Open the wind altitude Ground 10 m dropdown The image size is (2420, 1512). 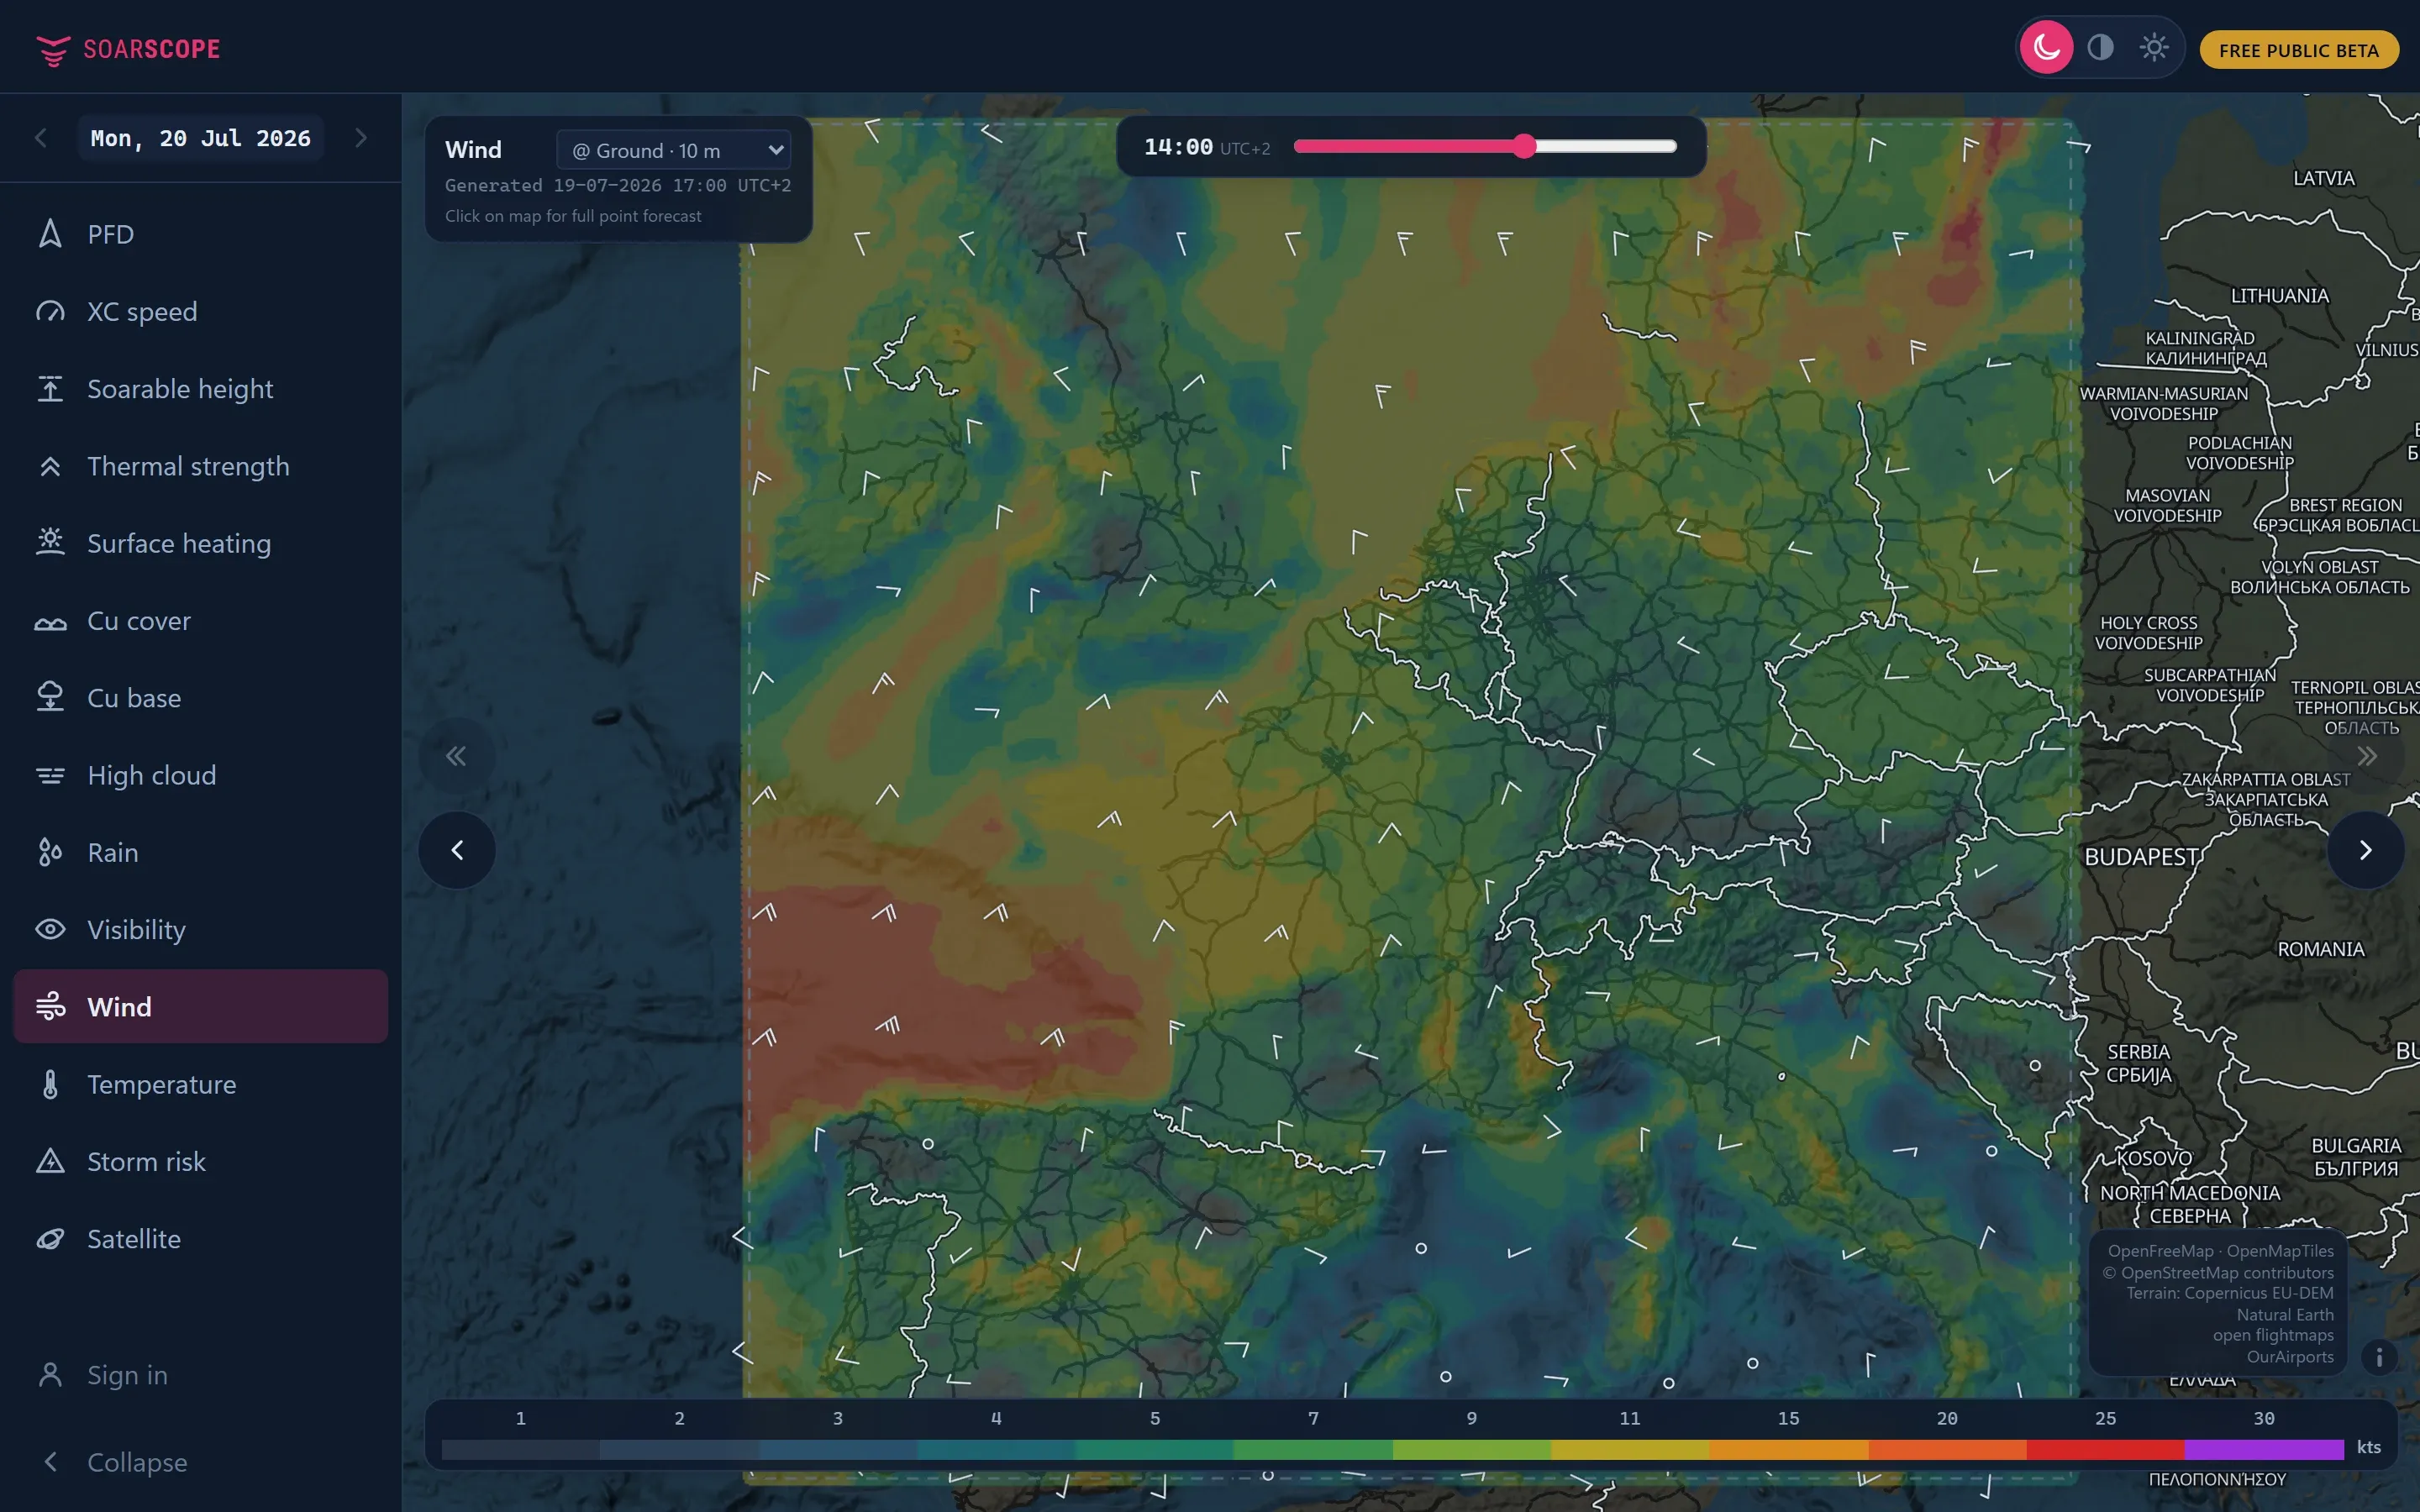tap(674, 150)
